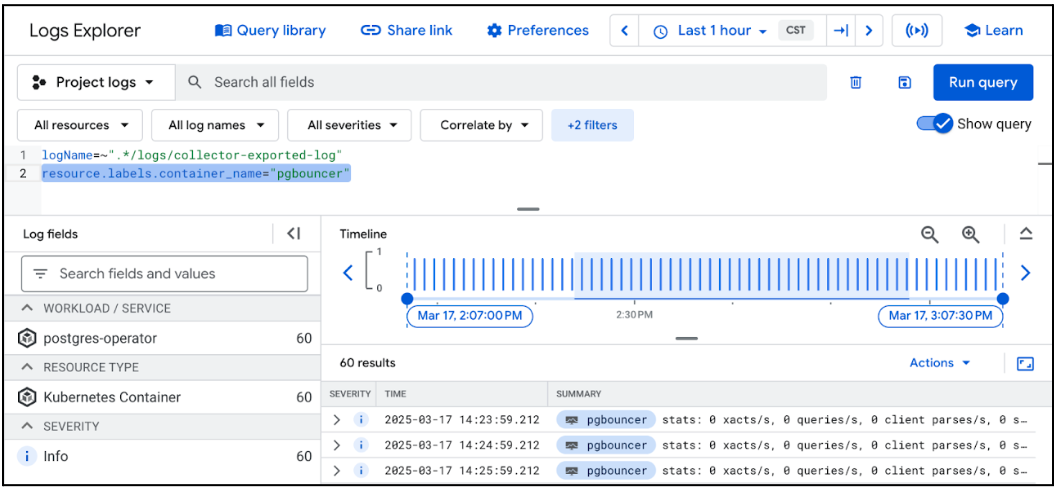Click timestamp 2025-03-17 14:24:59.212
1056x488 pixels.
pos(462,445)
